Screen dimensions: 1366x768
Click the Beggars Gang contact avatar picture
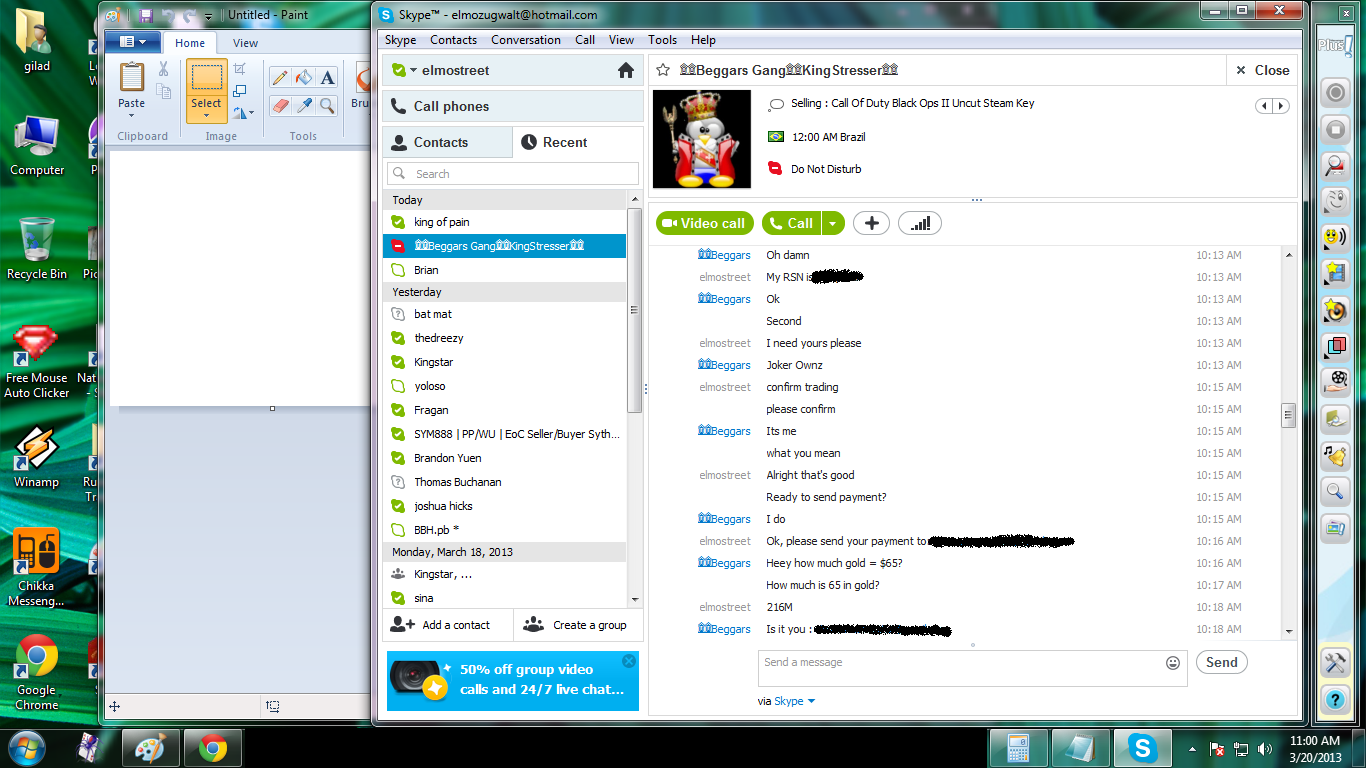coord(702,139)
